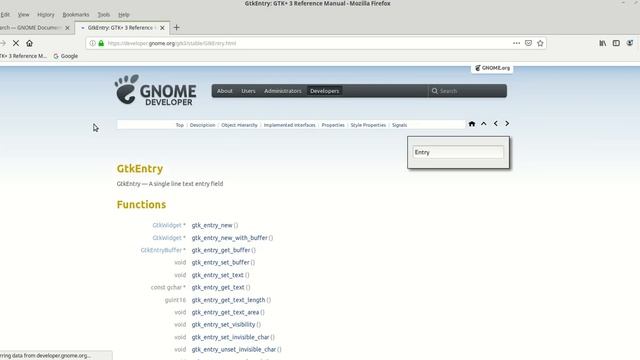Jump to Signals section link

point(400,125)
